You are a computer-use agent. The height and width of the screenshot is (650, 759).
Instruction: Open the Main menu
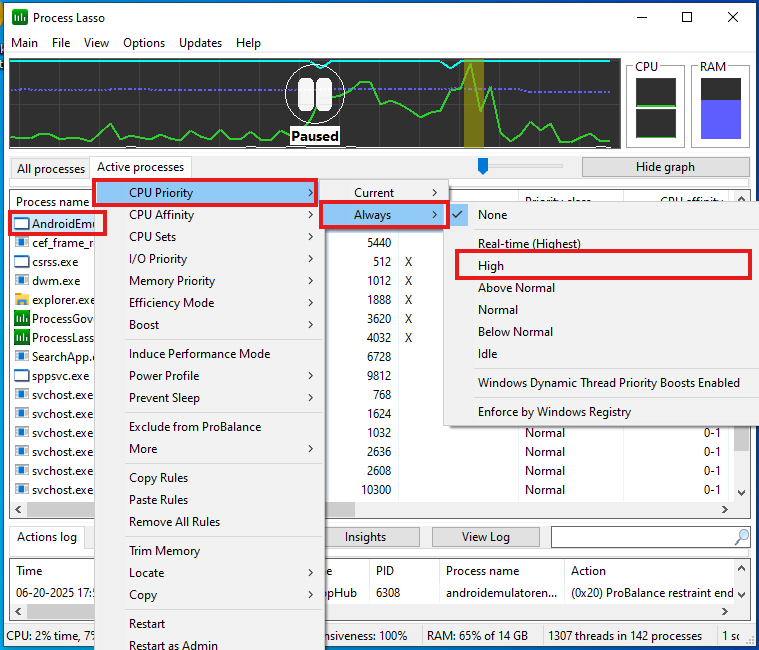click(x=25, y=43)
